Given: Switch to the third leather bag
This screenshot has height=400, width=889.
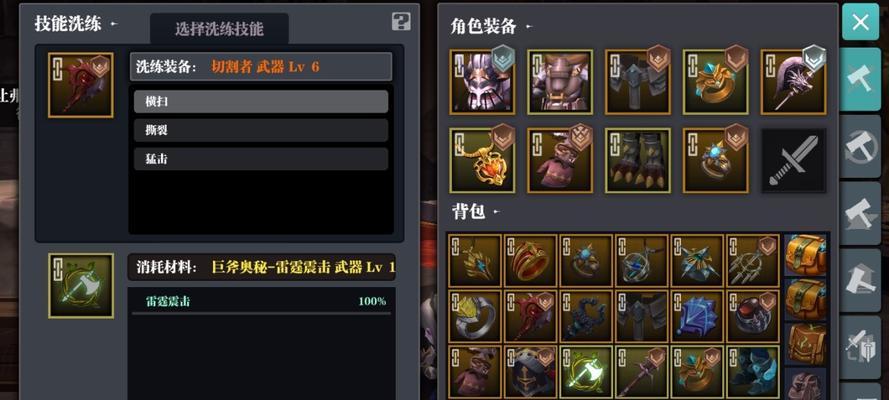Looking at the screenshot, I should (x=806, y=343).
